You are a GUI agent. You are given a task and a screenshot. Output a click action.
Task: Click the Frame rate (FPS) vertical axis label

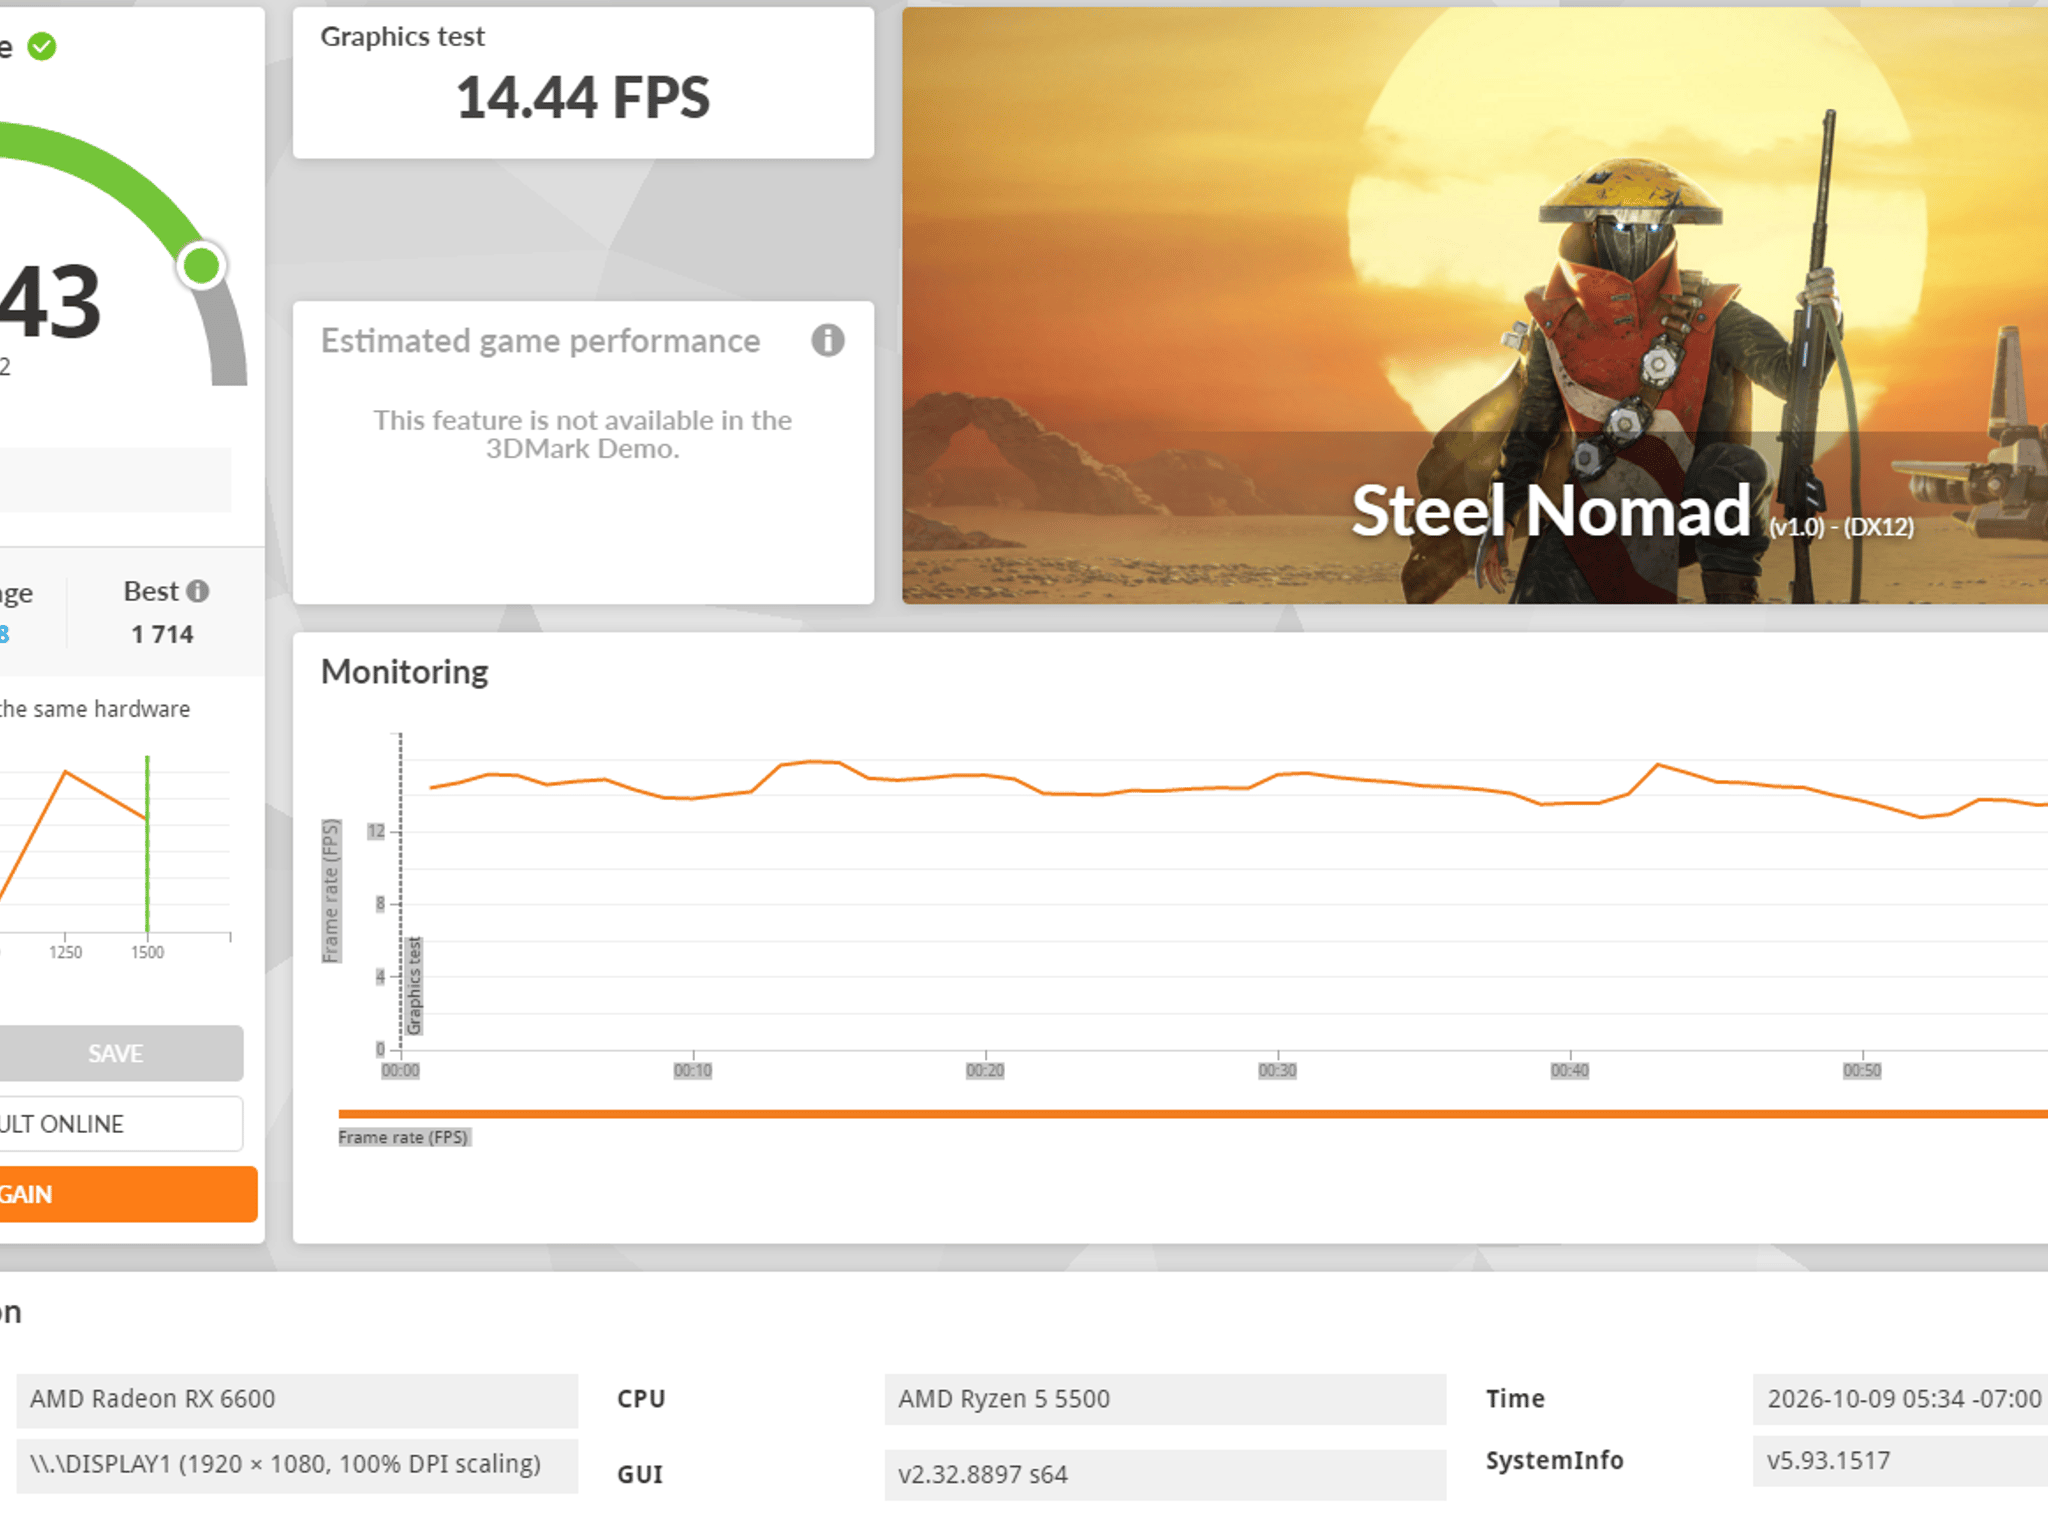[331, 891]
